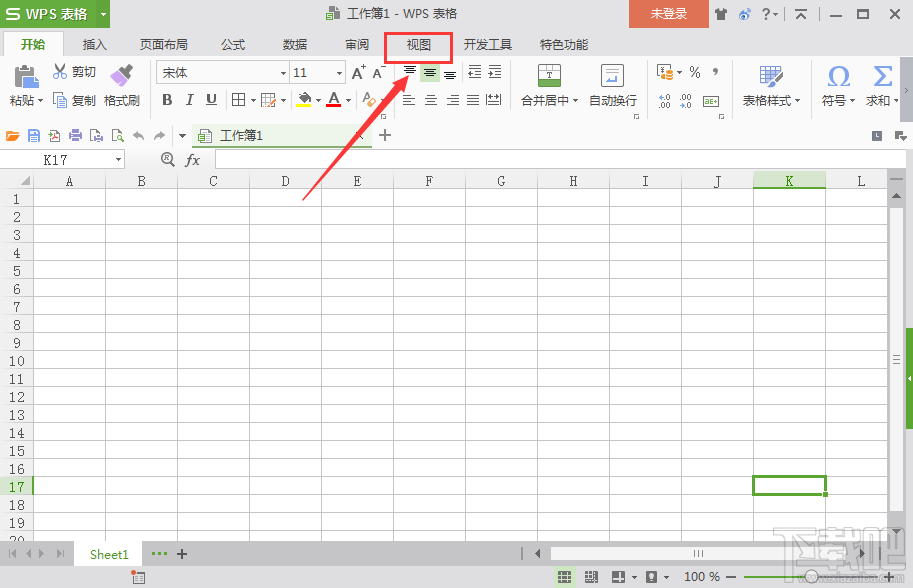
Task: Select the Format Painter tool
Action: (120, 88)
